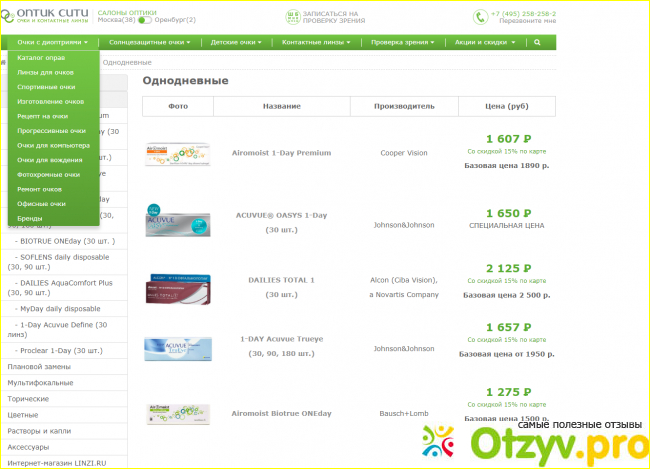Select Мультифокальные in the sidebar

point(40,383)
